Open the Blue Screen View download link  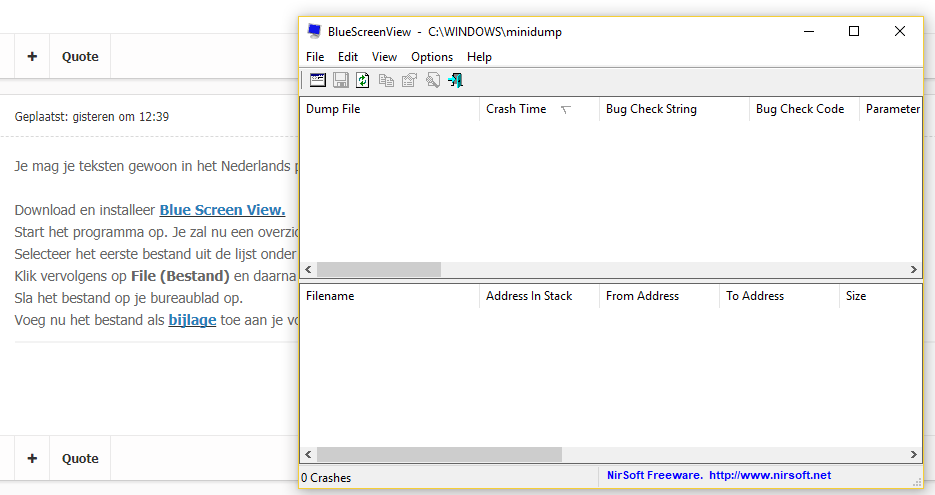coord(222,210)
